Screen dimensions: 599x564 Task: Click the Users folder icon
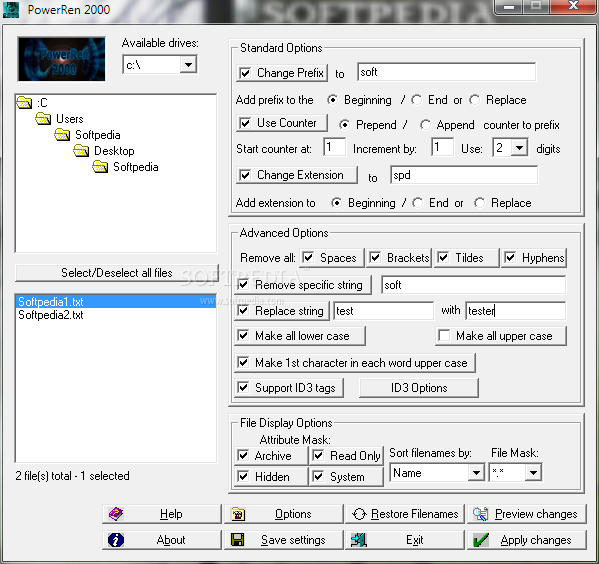click(x=43, y=118)
